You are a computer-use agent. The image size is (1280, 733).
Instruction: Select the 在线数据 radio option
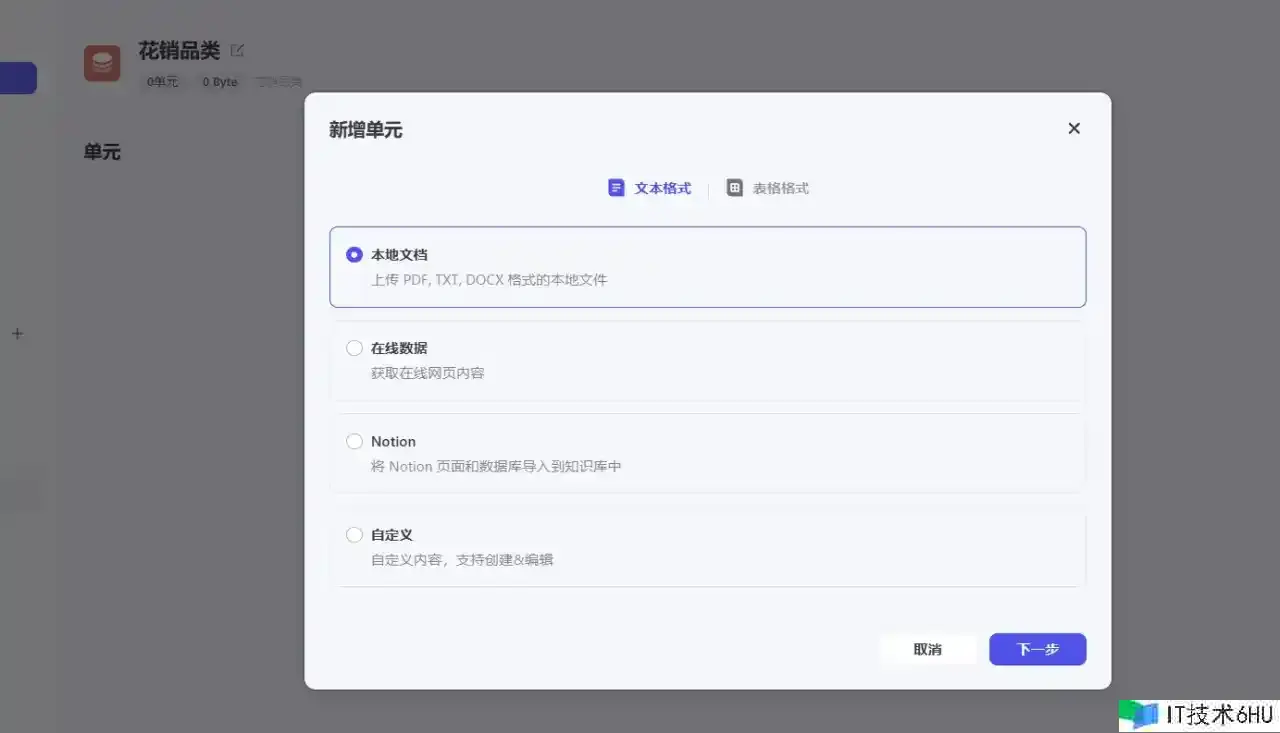(354, 348)
